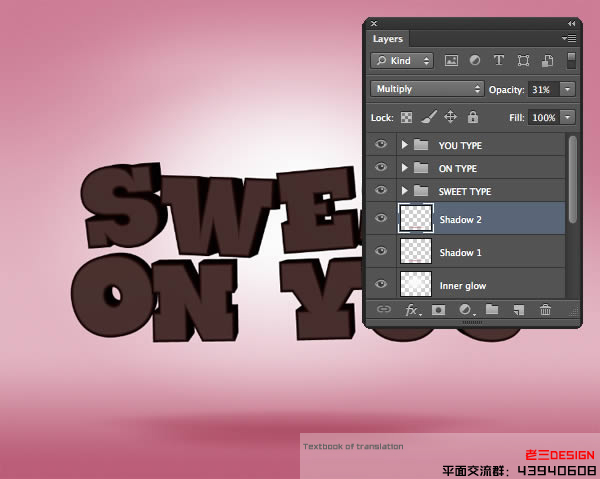600x479 pixels.
Task: Toggle visibility of Shadow 2 layer
Action: pos(381,219)
